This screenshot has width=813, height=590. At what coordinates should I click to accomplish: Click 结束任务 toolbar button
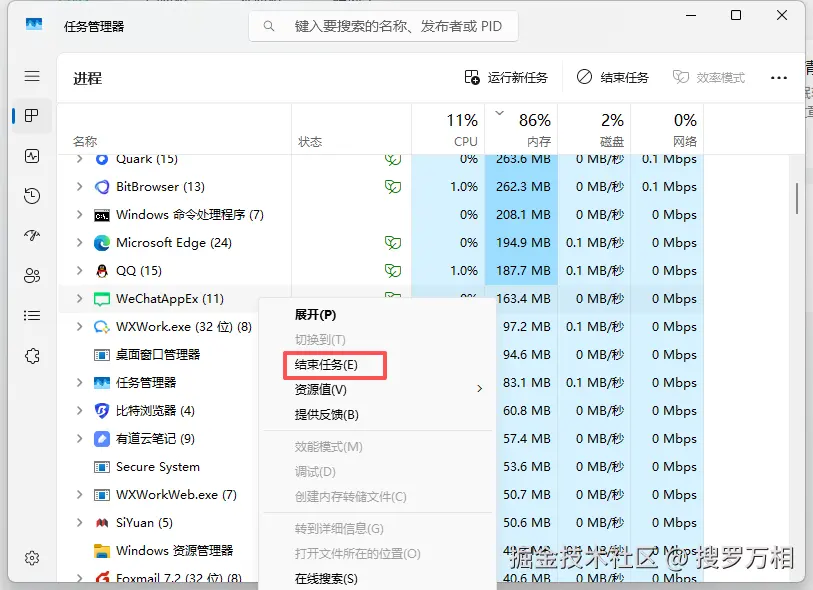(612, 78)
